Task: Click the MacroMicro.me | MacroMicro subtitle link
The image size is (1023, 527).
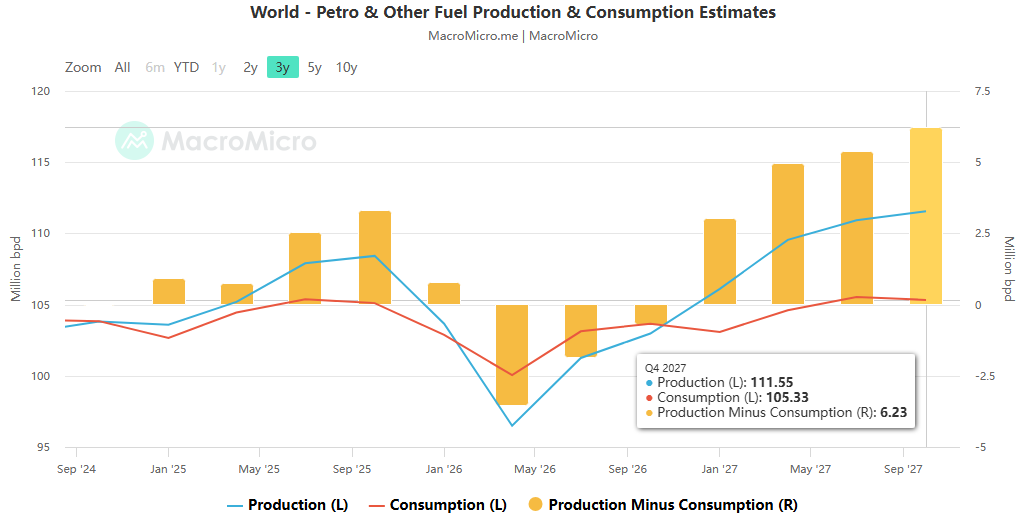Action: [513, 36]
